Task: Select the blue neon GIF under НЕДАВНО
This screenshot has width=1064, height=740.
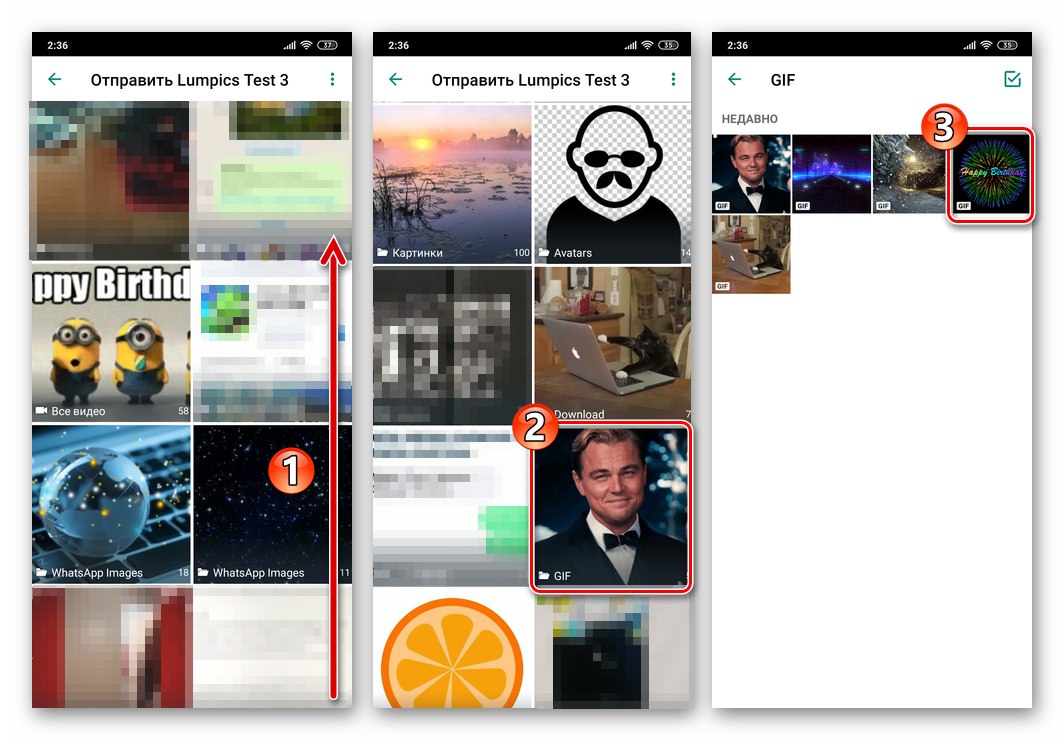Action: [830, 173]
